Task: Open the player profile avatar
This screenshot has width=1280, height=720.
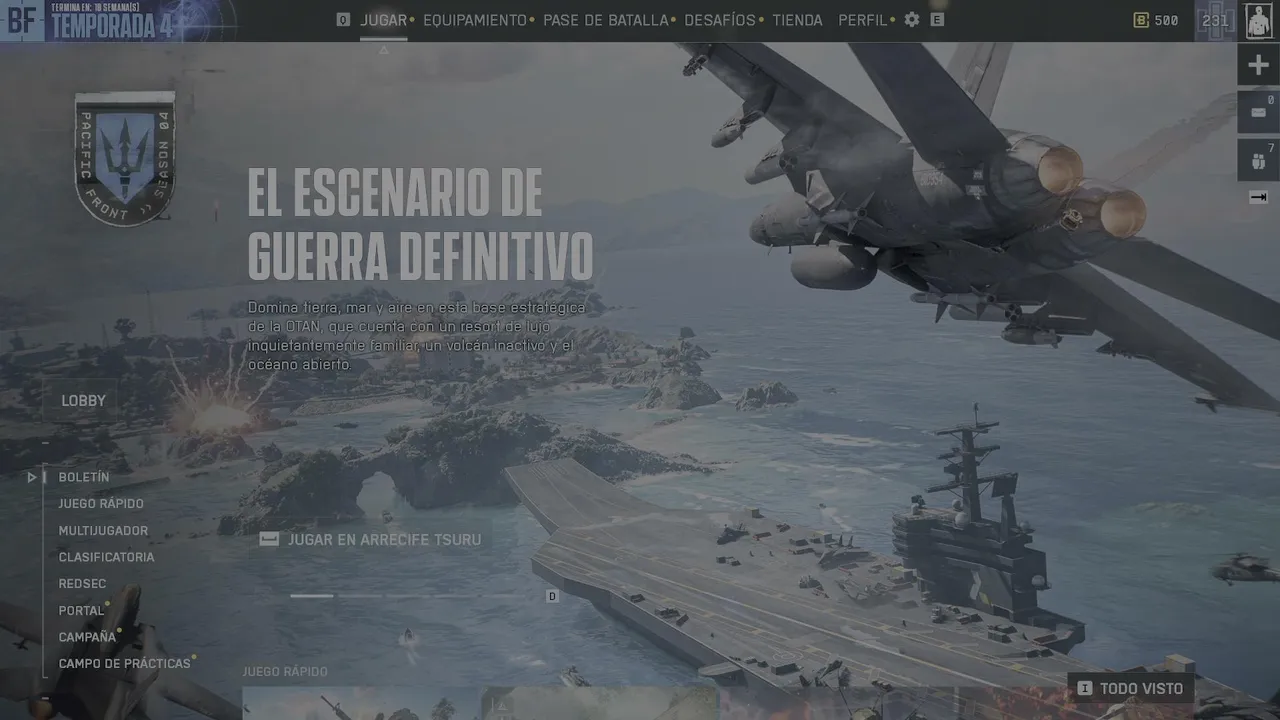Action: coord(1259,21)
